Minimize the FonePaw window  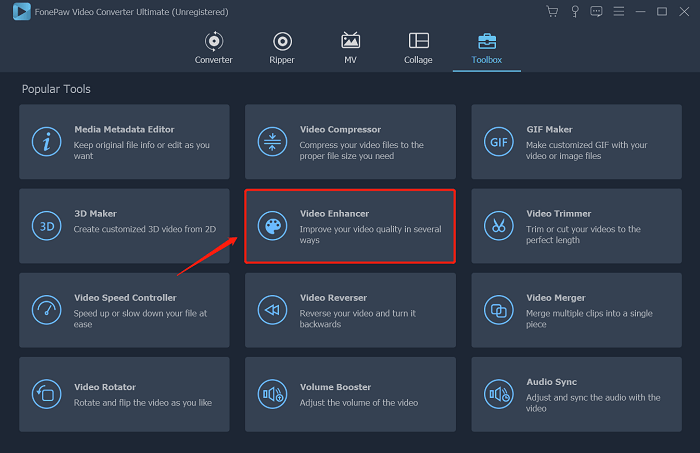click(x=641, y=12)
